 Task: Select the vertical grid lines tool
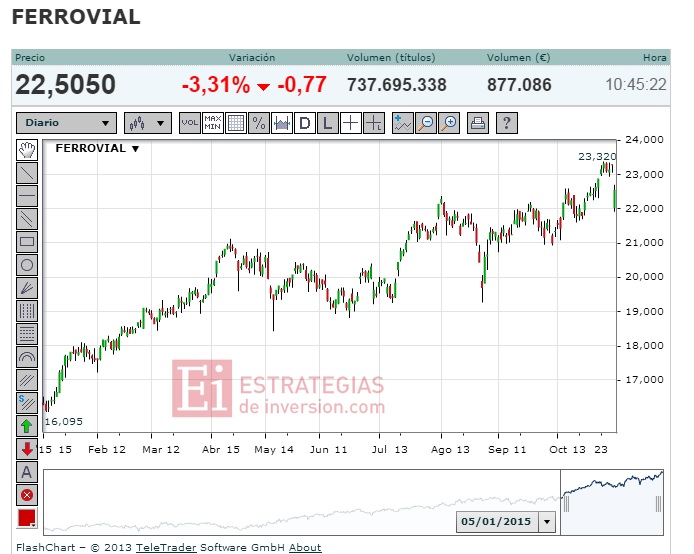(27, 311)
